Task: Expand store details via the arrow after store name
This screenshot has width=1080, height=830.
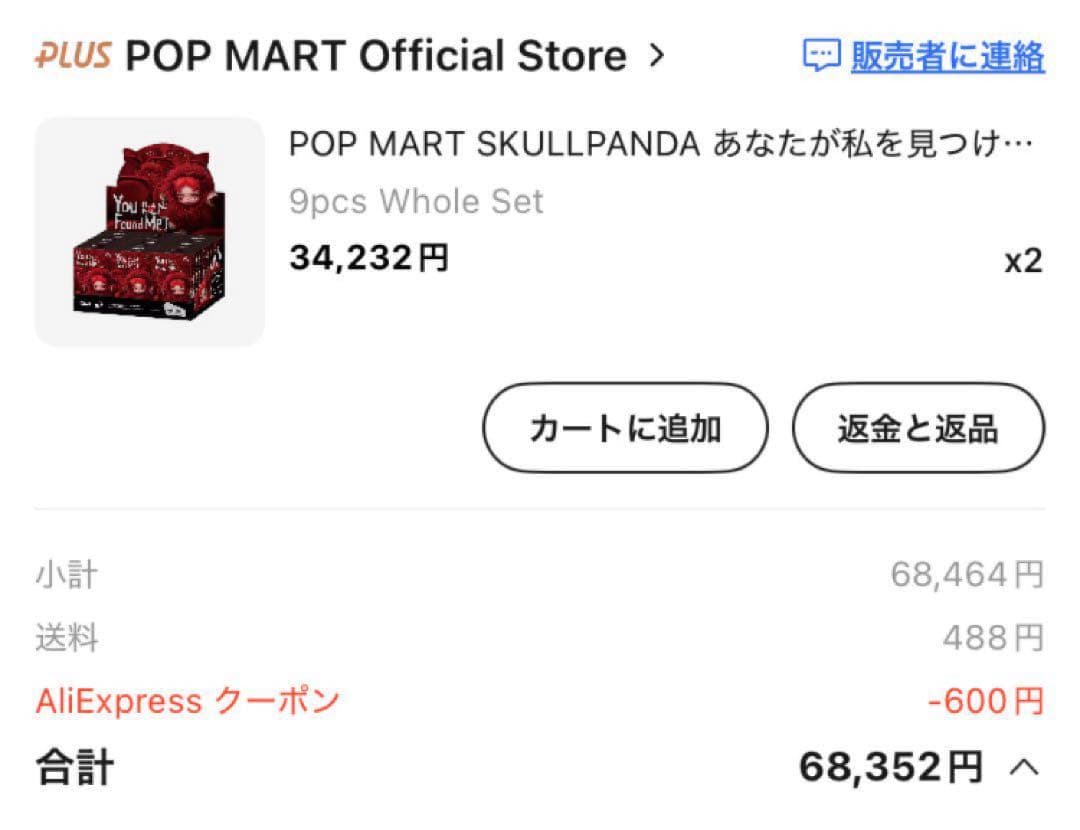Action: pyautogui.click(x=657, y=57)
